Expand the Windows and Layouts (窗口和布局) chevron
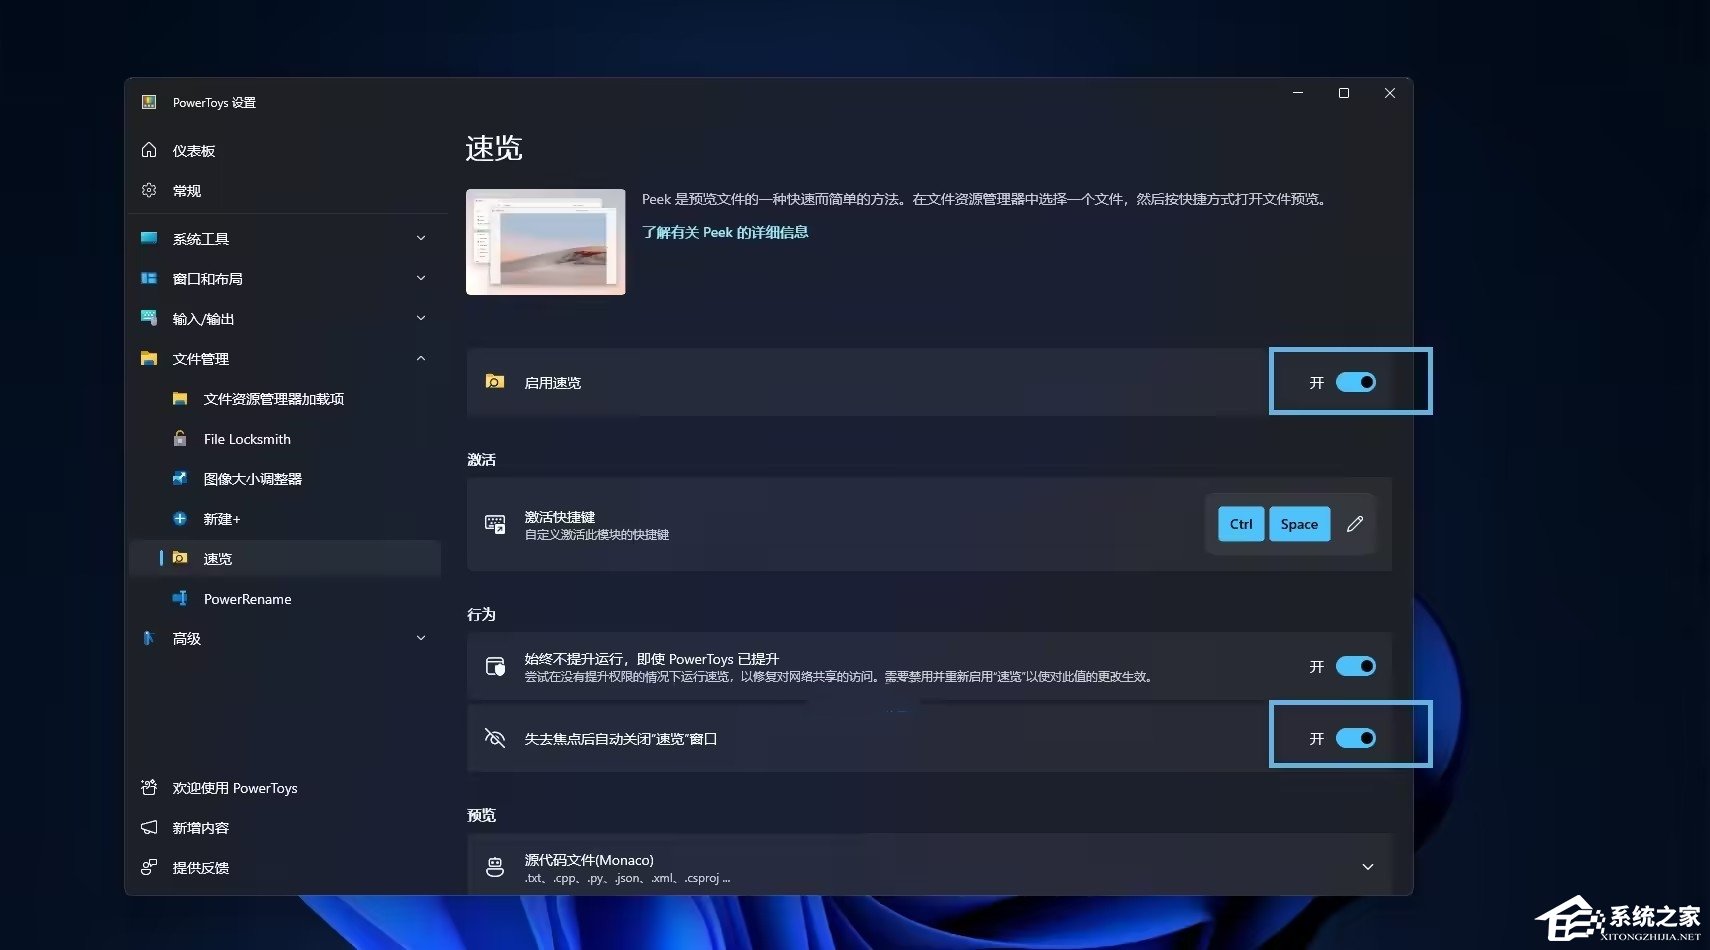 tap(421, 278)
